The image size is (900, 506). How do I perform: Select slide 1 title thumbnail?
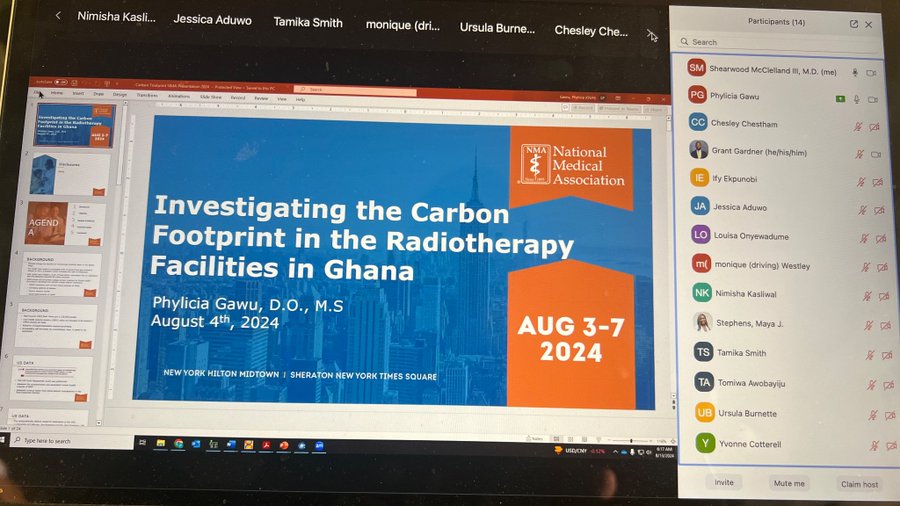tap(75, 125)
